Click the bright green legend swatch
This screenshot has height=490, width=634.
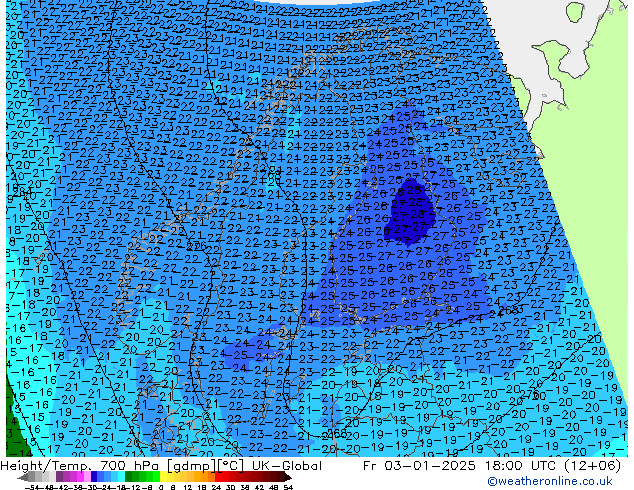(x=156, y=478)
